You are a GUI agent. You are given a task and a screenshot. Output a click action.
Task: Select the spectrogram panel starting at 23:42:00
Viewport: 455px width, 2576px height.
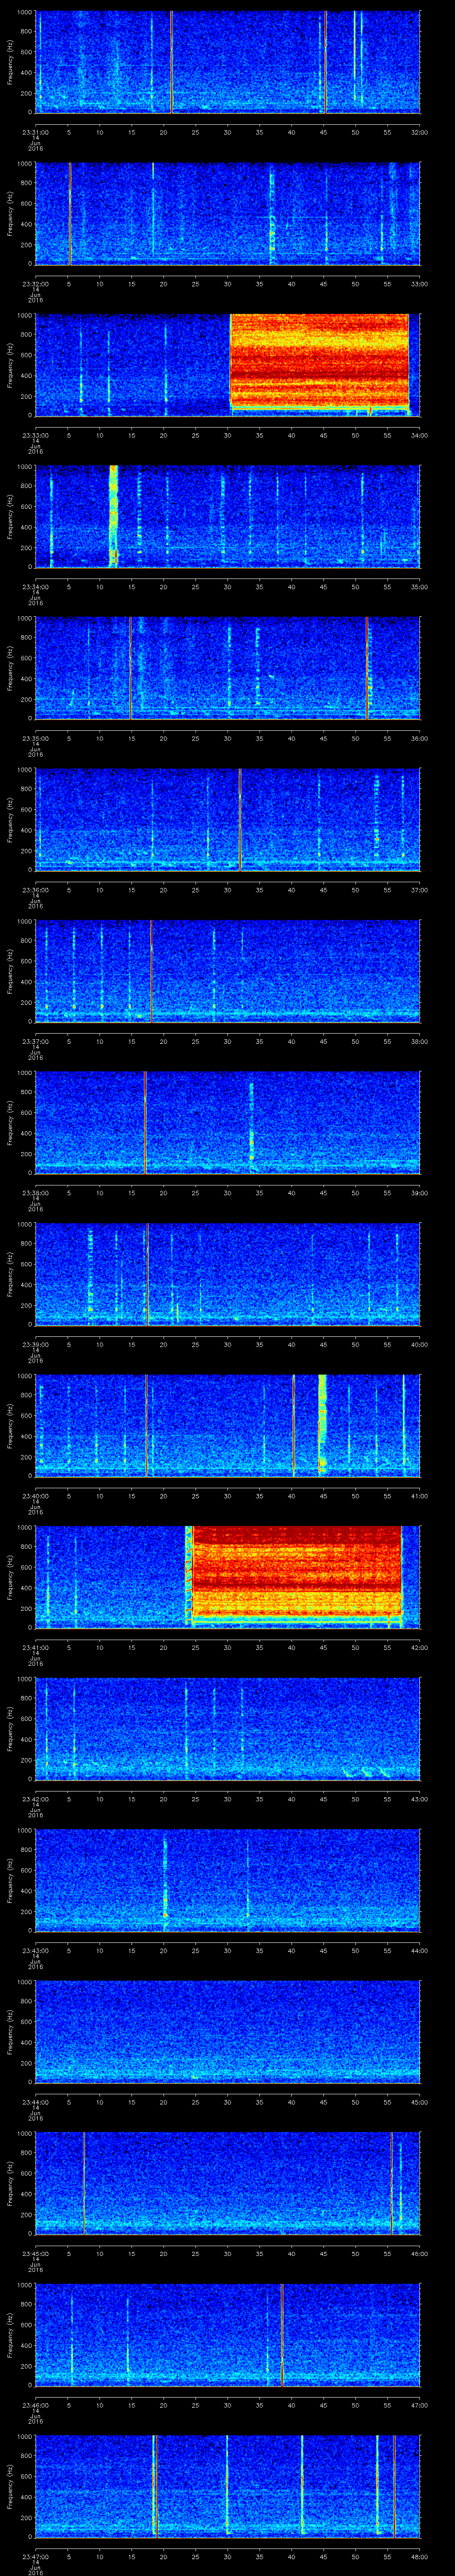pos(228,1729)
